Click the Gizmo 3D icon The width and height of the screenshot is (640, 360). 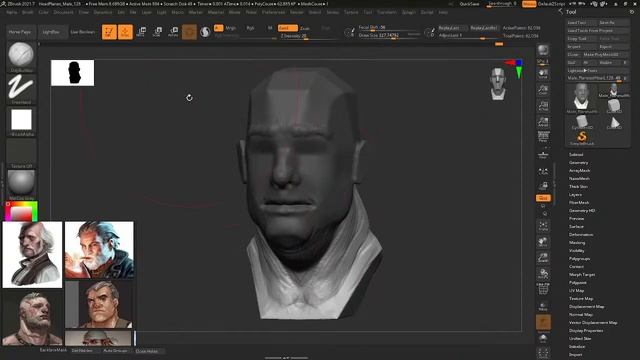[189, 32]
